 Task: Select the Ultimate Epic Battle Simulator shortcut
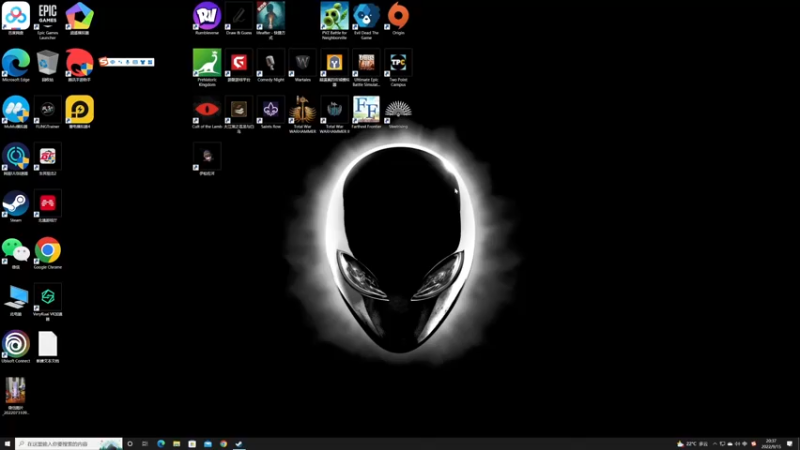tap(366, 67)
